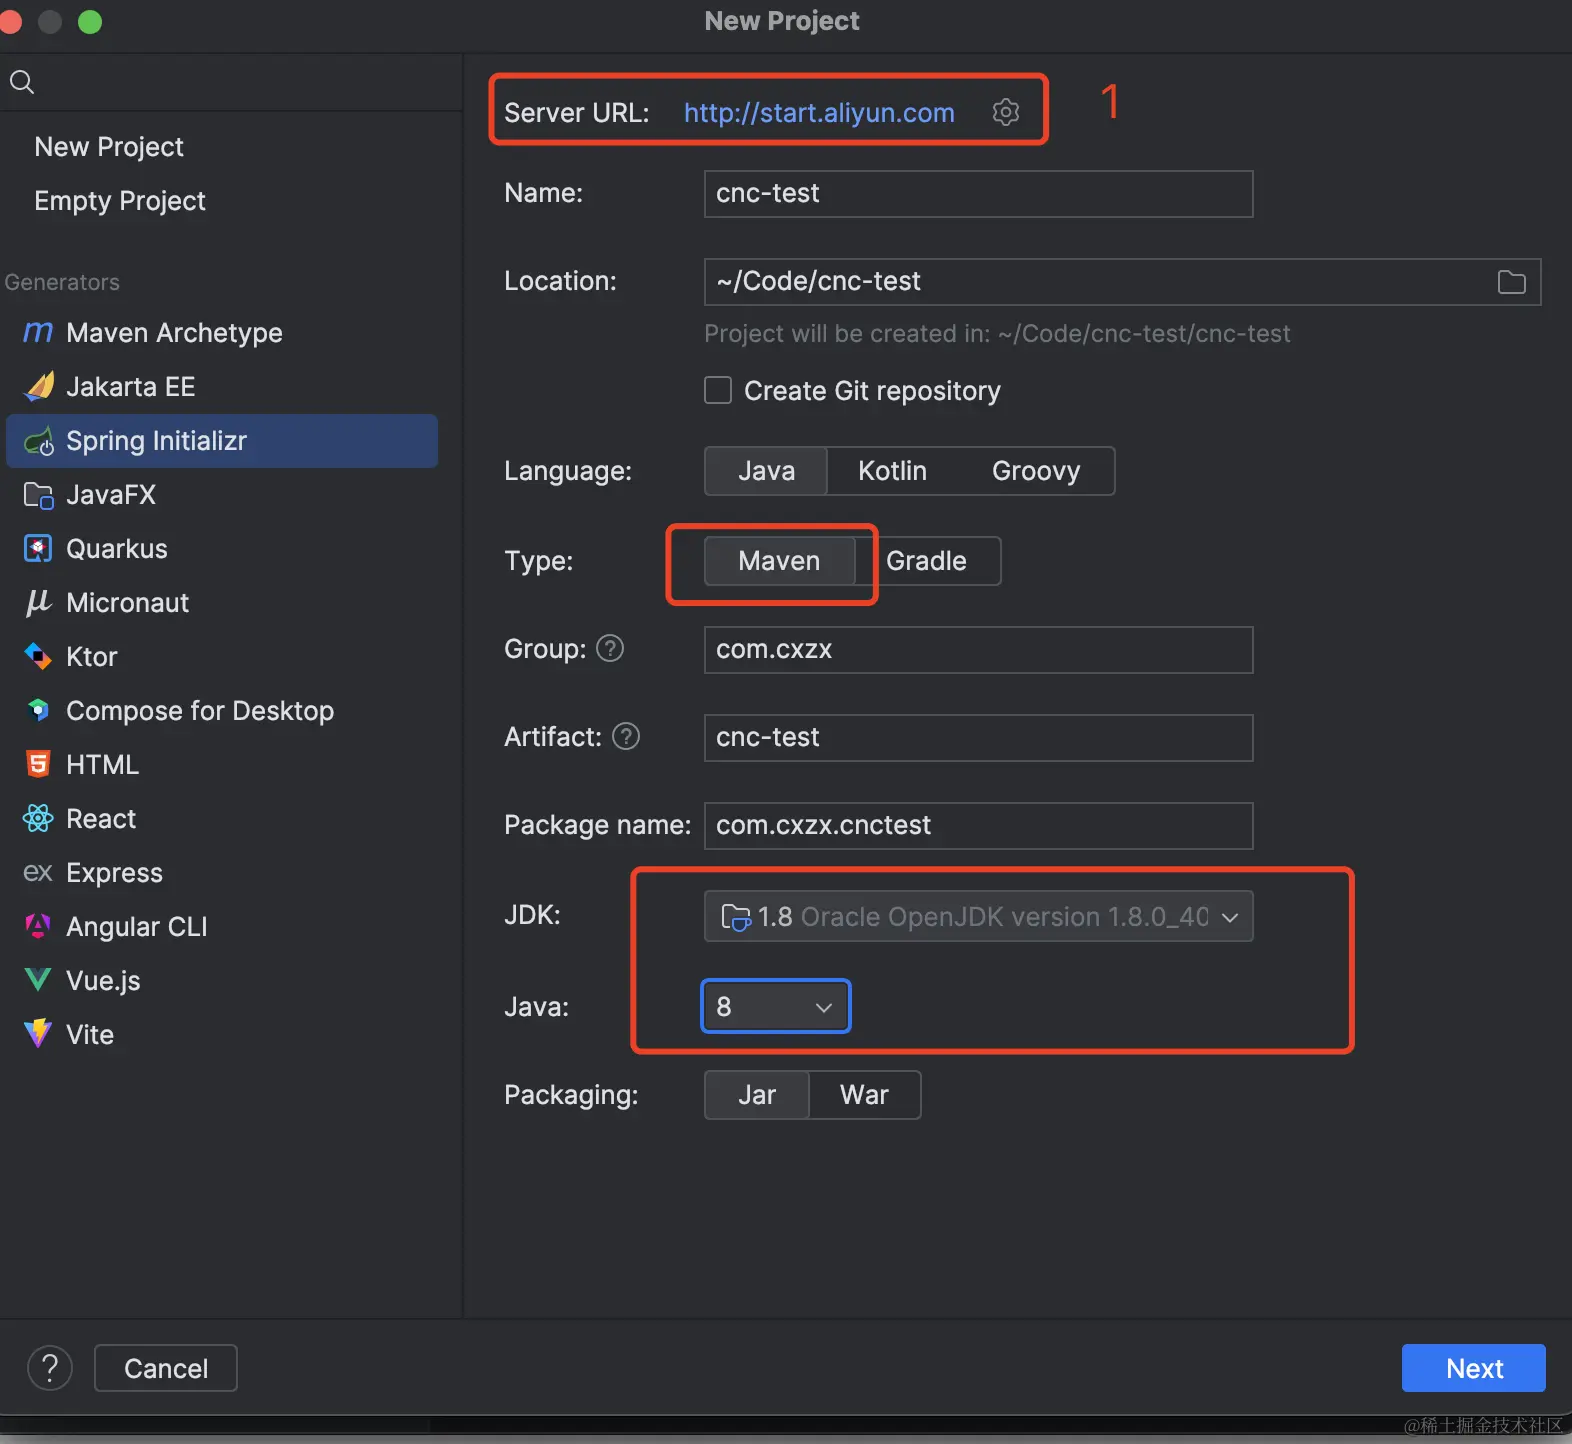1572x1444 pixels.
Task: Click the Quarkus logo icon
Action: (38, 548)
